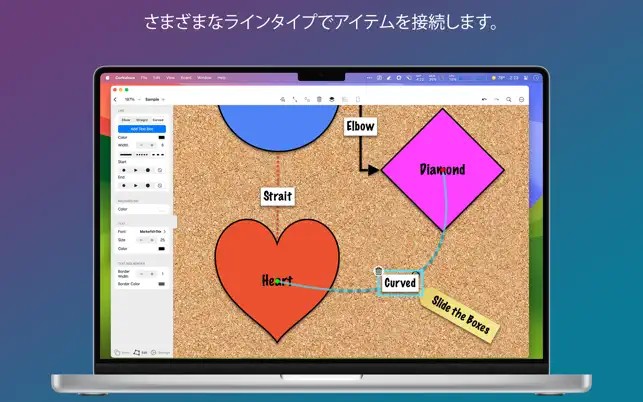
Task: Click the back arrow in the toolbar
Action: pyautogui.click(x=115, y=99)
